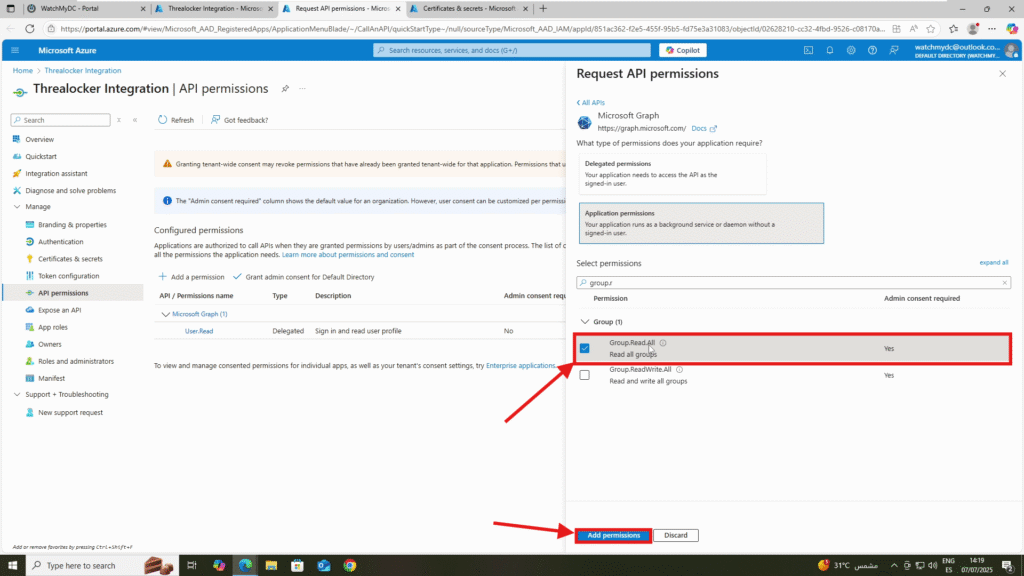Viewport: 1024px width, 576px height.
Task: Show info for Group.ReadWrite.All
Action: (679, 370)
